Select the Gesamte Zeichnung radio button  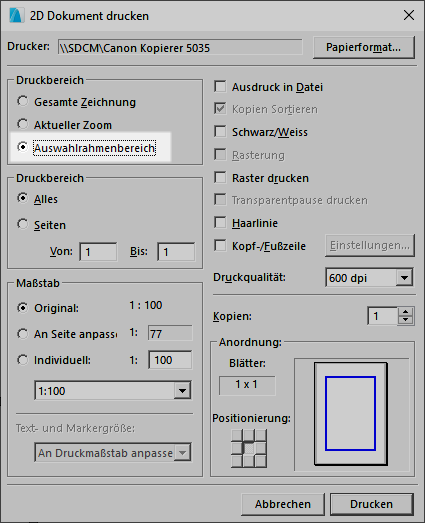coord(23,101)
